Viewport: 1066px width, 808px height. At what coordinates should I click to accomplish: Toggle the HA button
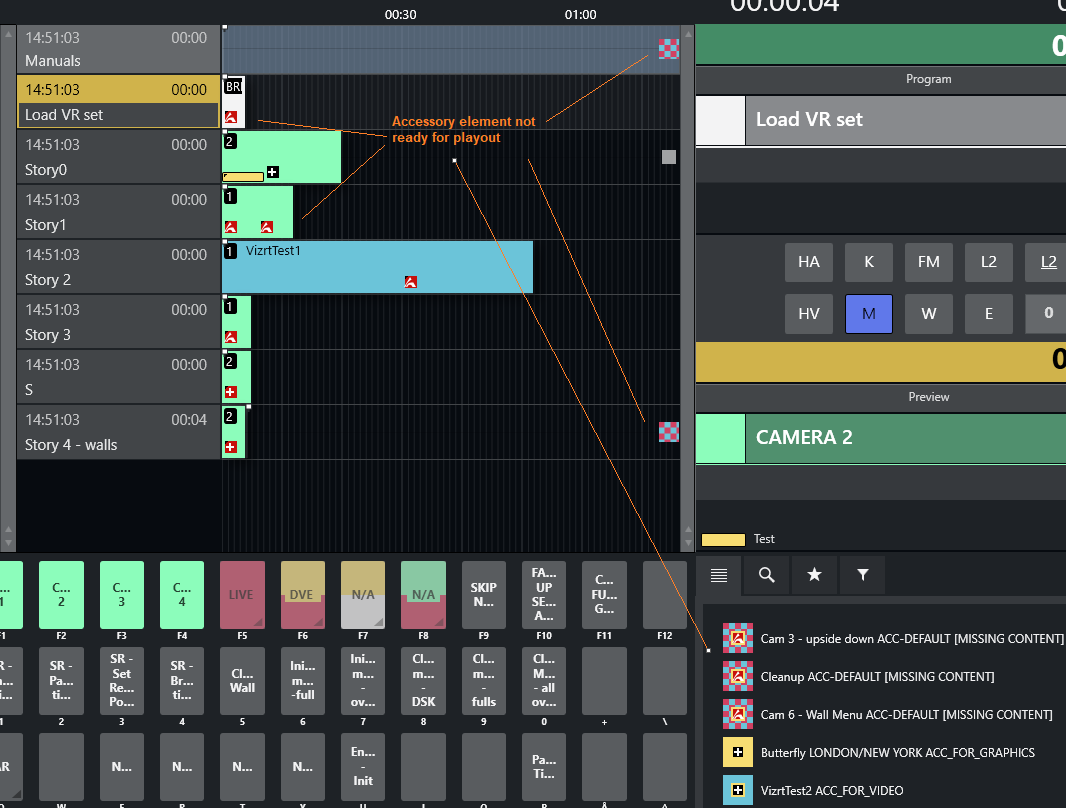point(808,262)
